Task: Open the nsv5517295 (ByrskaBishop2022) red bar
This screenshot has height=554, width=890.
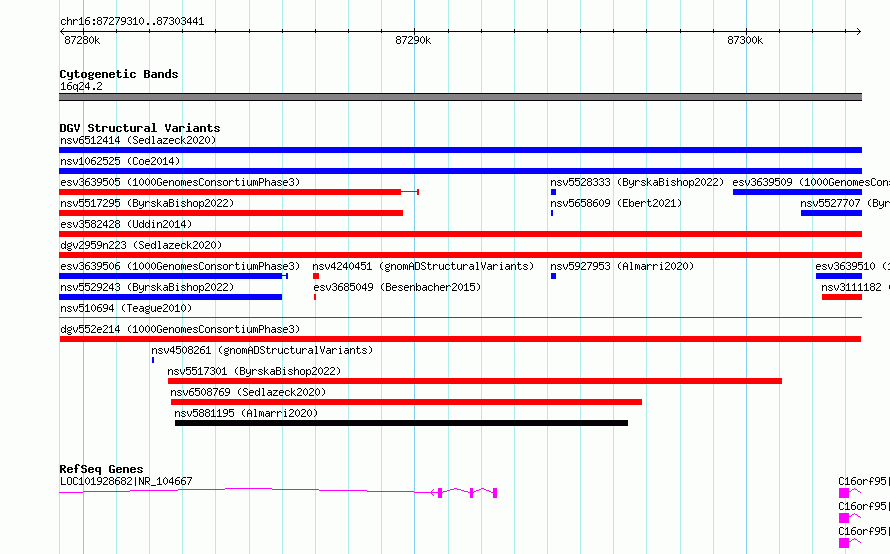Action: [231, 213]
